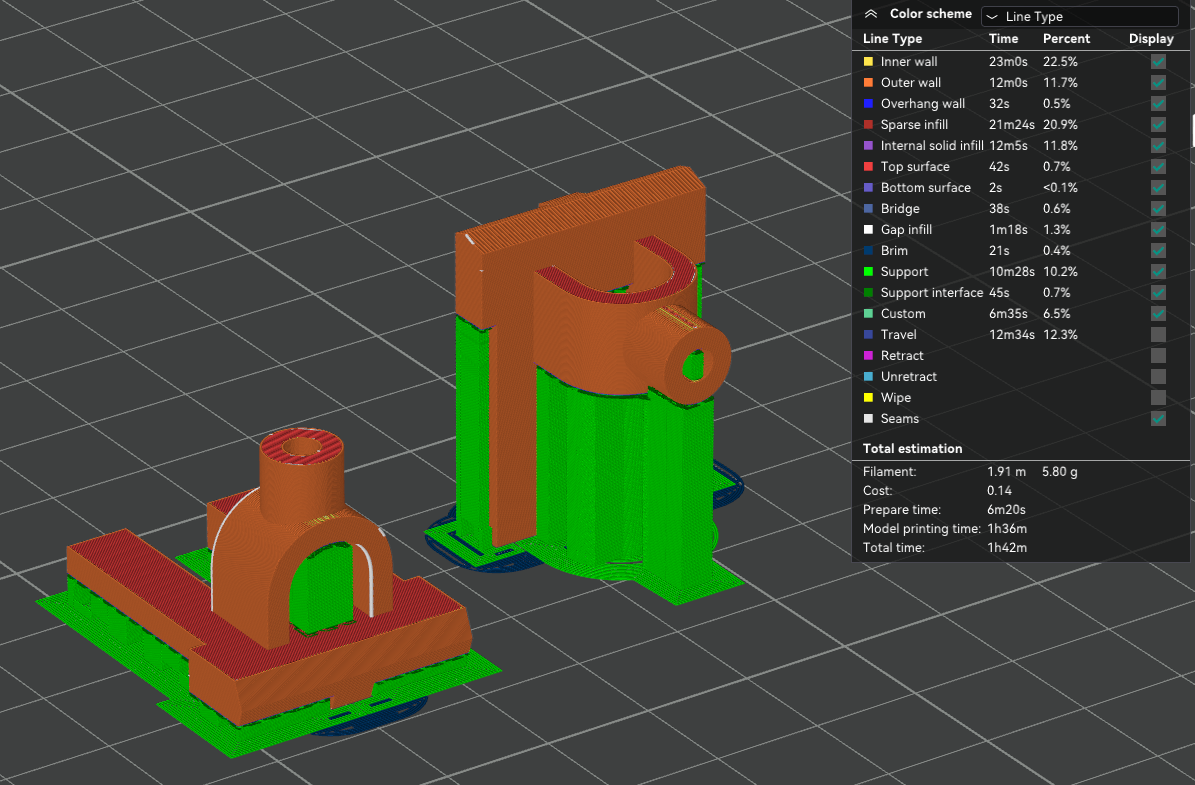The width and height of the screenshot is (1195, 785).
Task: Show Travel moves via checkbox
Action: click(x=1158, y=335)
